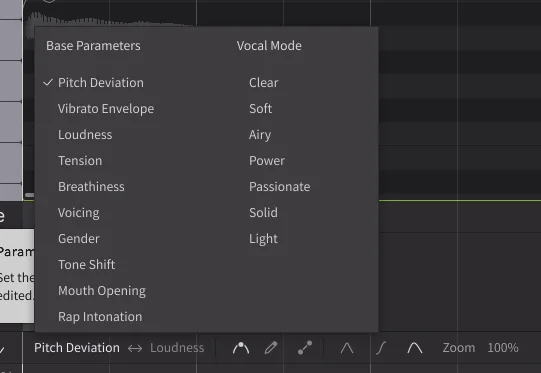Choose Vibrato Envelope parameter
The image size is (541, 373).
[106, 109]
